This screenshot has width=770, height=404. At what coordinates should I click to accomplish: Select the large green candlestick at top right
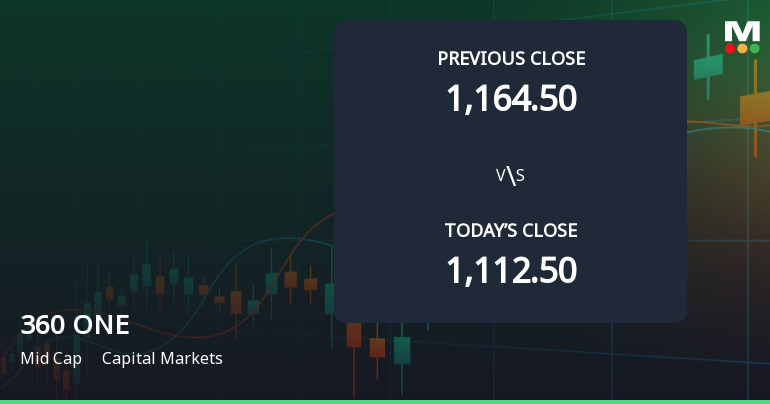708,67
